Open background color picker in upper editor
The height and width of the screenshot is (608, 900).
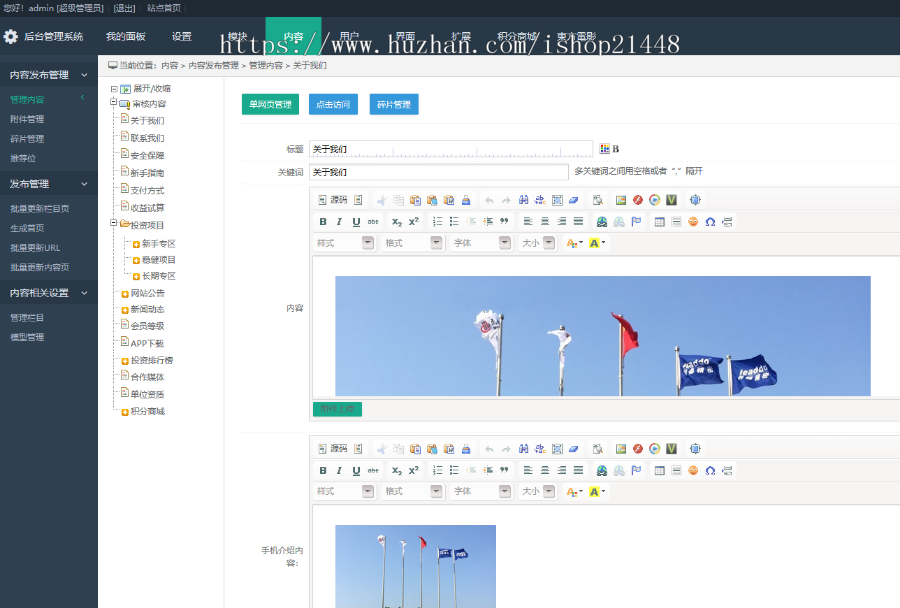coord(598,243)
